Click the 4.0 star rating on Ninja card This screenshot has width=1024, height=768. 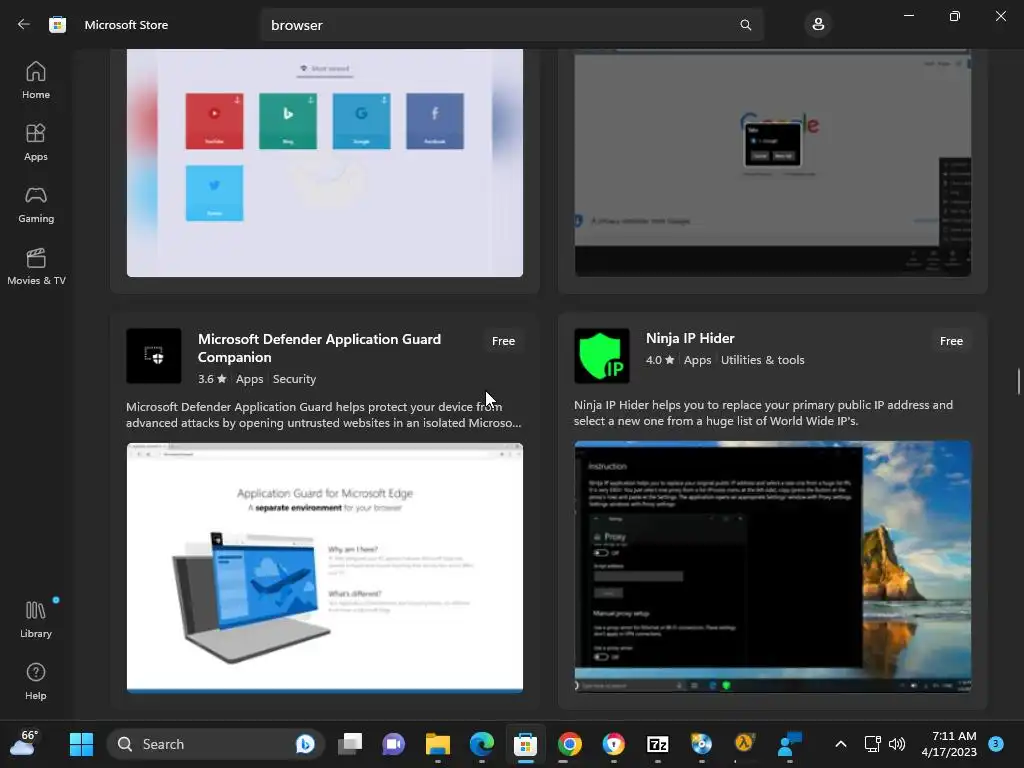(660, 360)
